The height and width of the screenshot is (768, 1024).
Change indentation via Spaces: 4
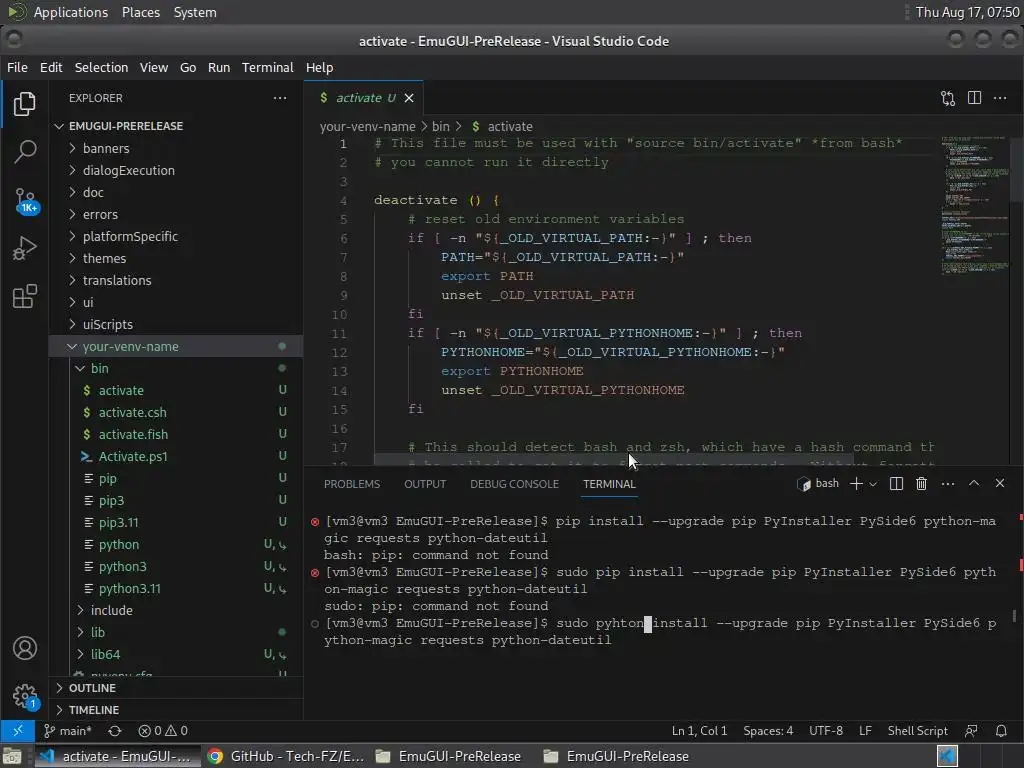(x=768, y=731)
